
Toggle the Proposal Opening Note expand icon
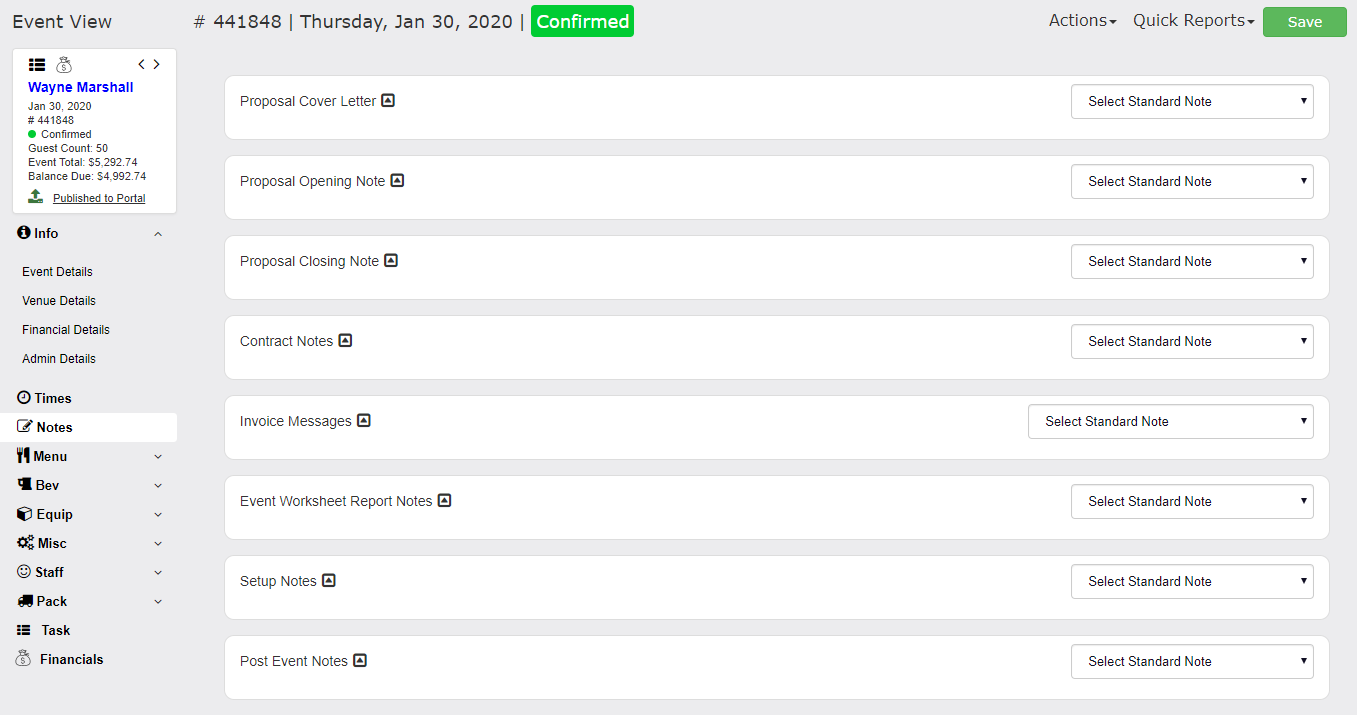[397, 180]
